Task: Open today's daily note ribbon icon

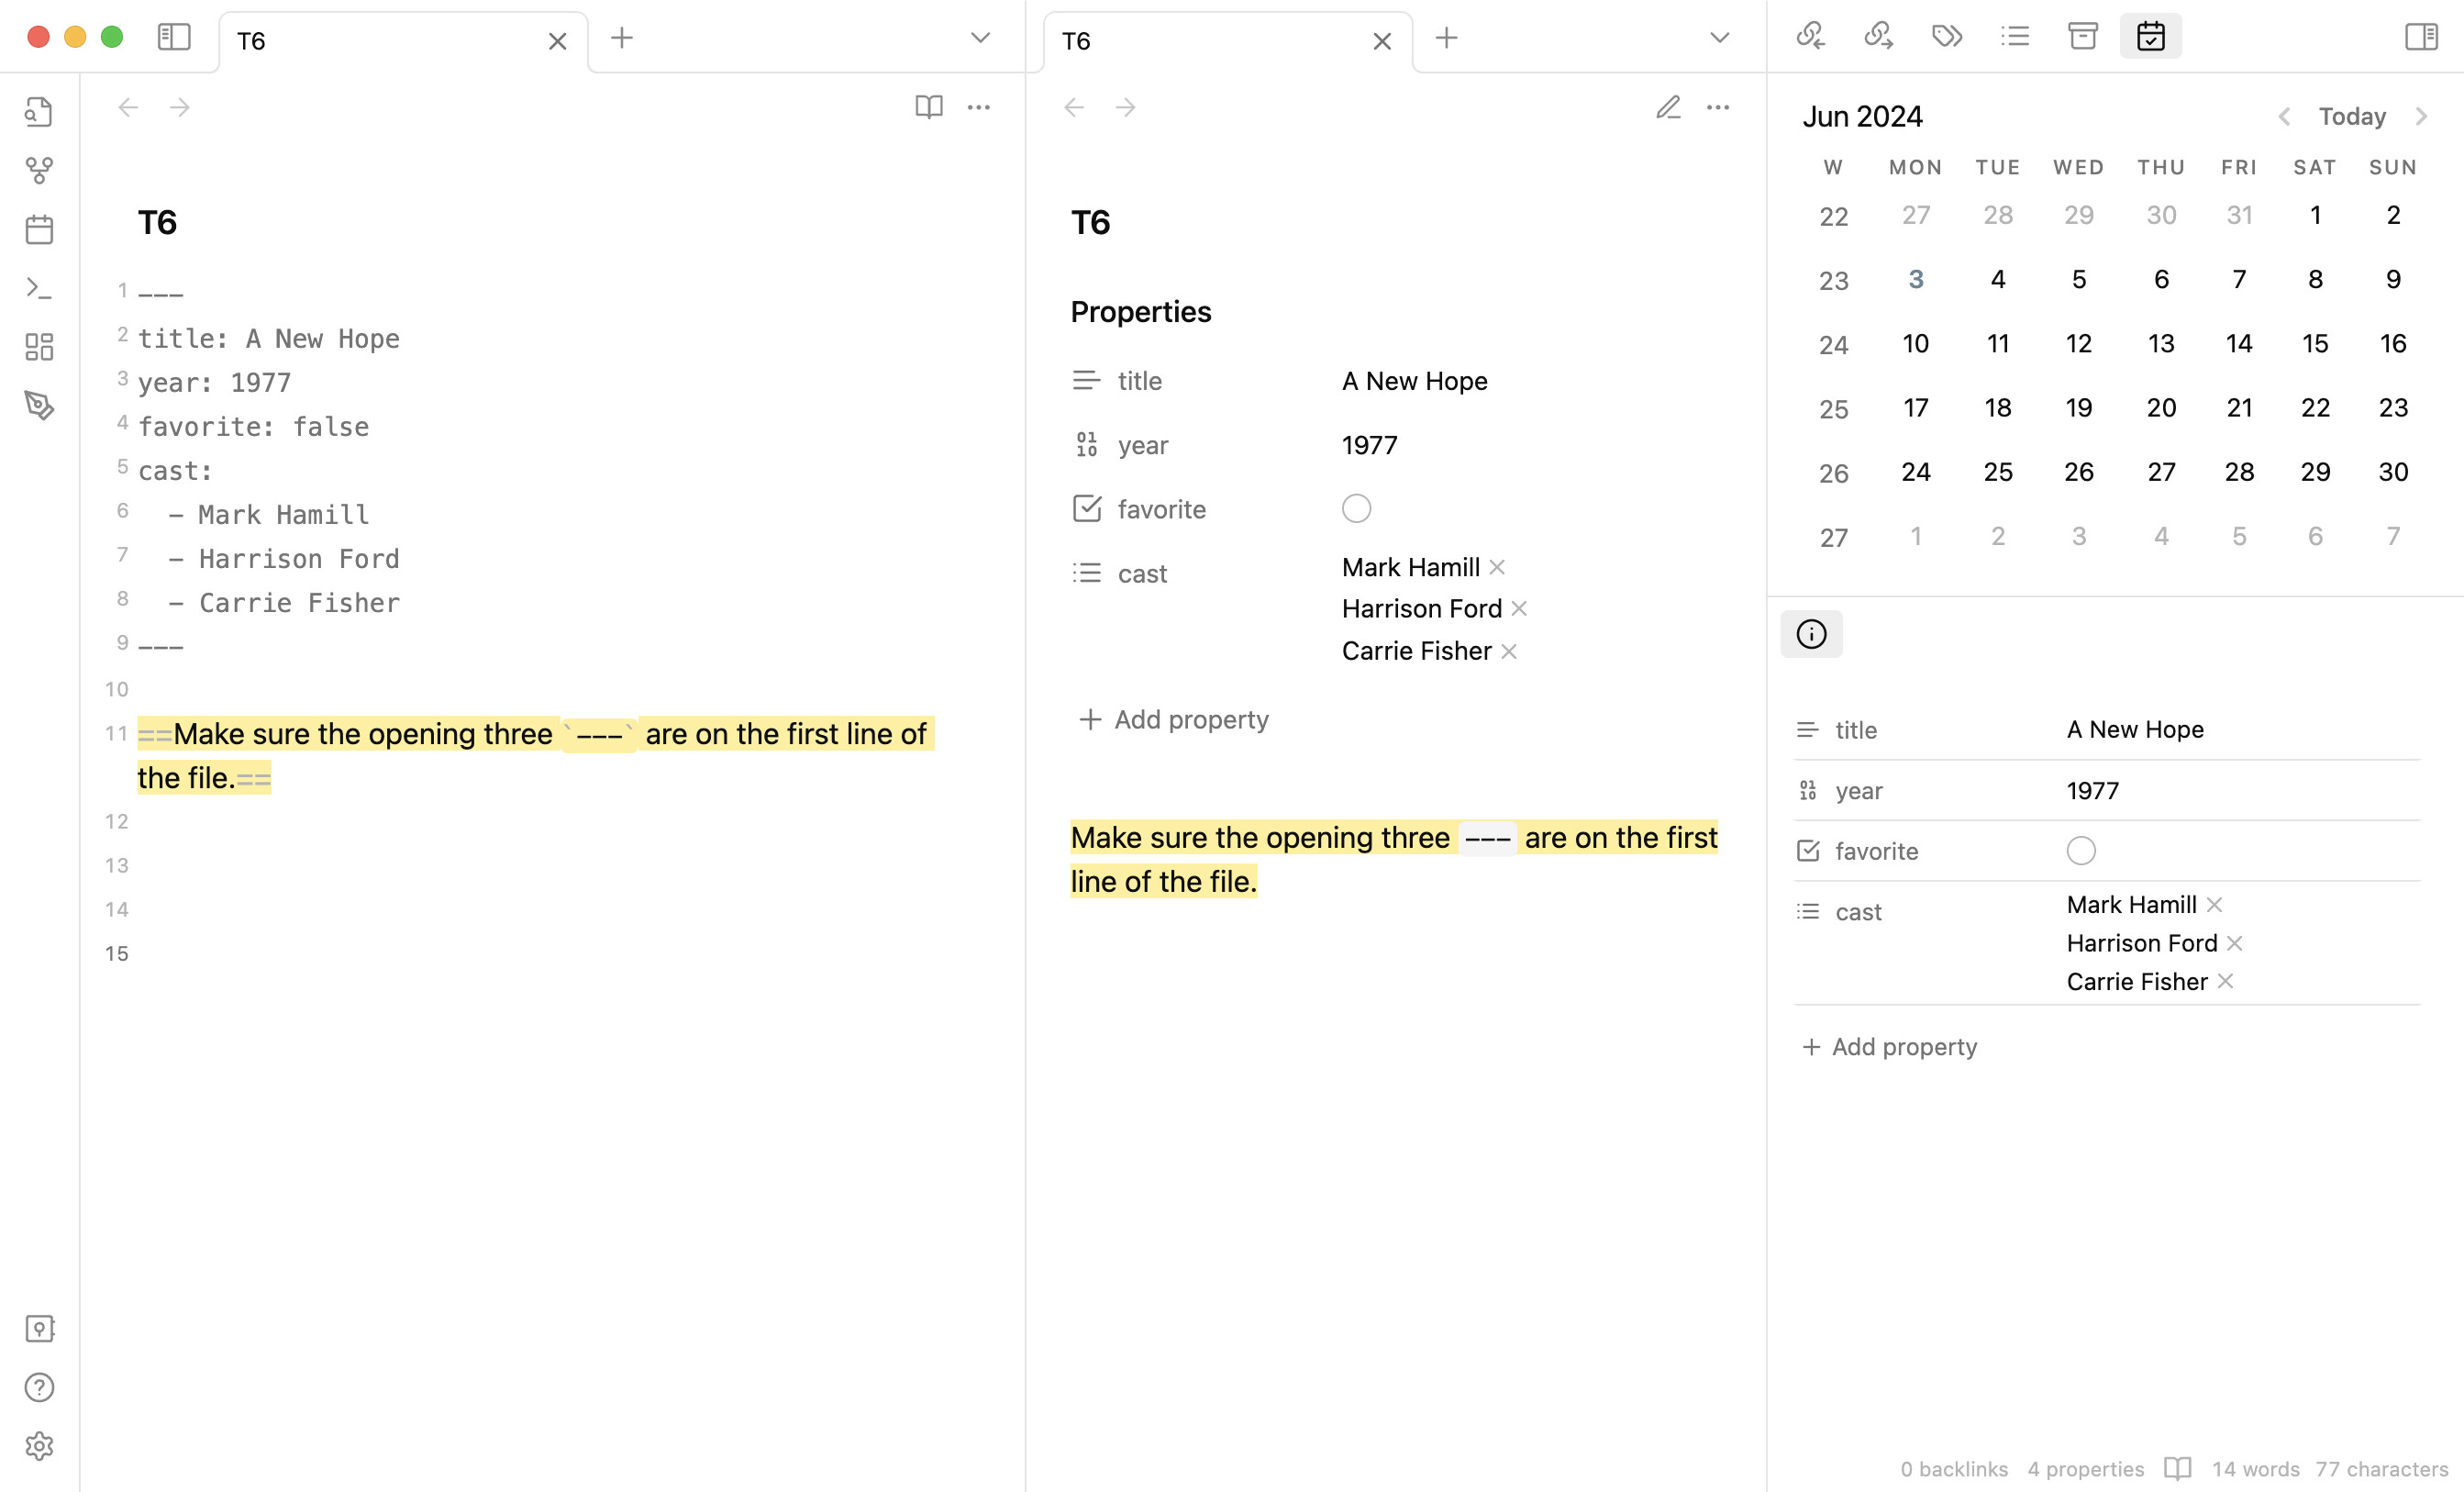Action: [x=39, y=230]
